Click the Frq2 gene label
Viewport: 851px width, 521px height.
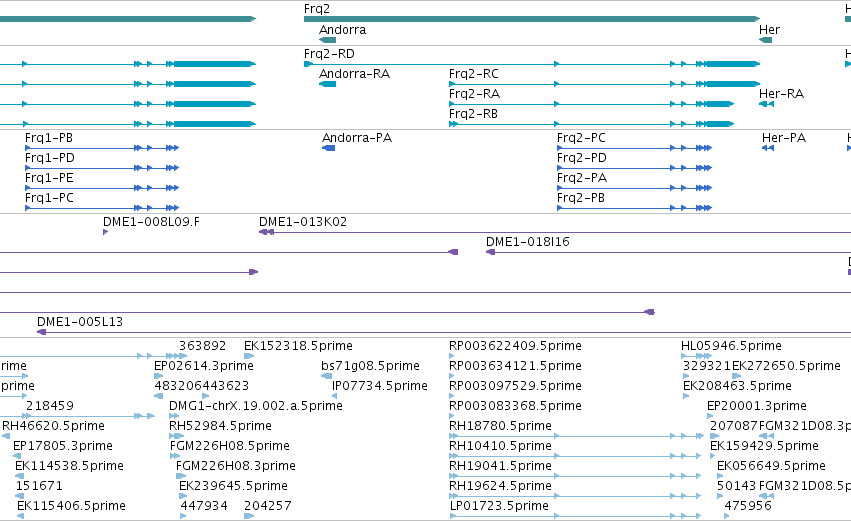tap(316, 9)
